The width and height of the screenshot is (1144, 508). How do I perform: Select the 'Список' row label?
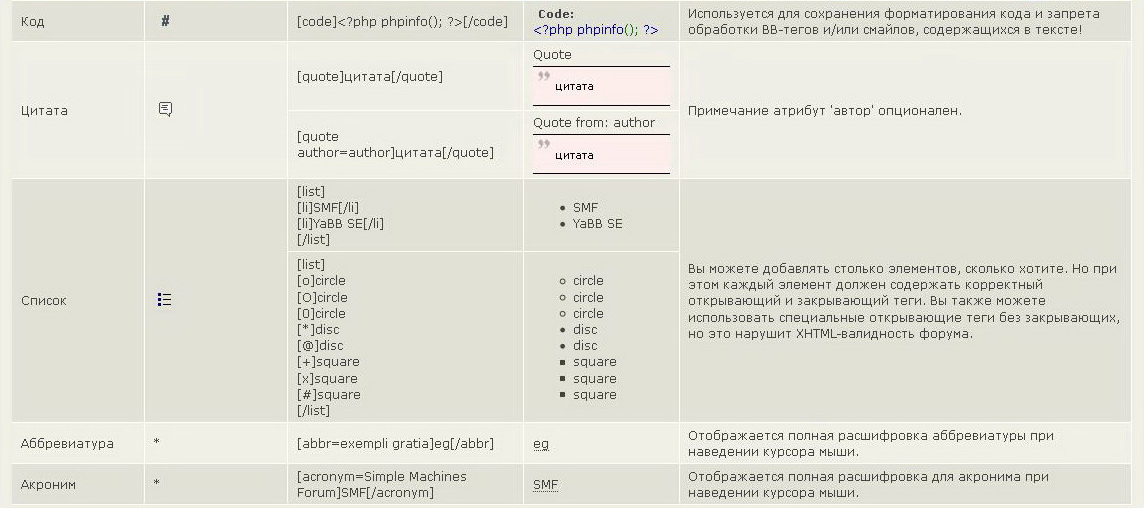click(x=44, y=300)
